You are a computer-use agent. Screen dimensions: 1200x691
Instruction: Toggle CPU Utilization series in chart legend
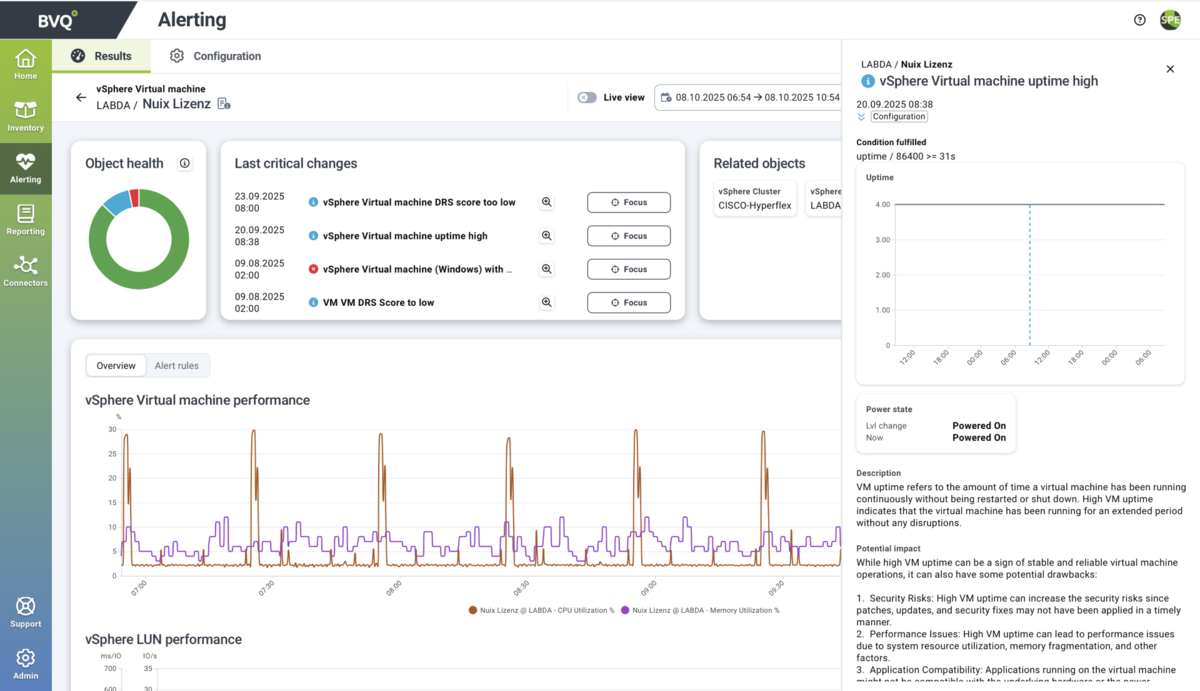[541, 609]
